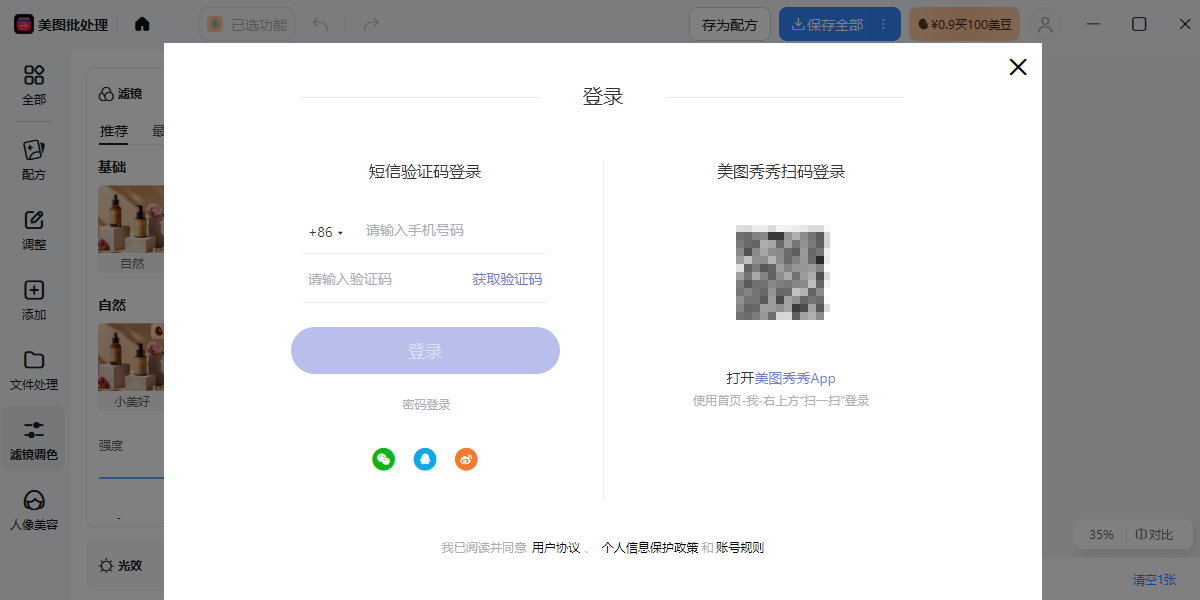Select the 文件处理 sidebar item
This screenshot has height=600, width=1200.
point(34,370)
